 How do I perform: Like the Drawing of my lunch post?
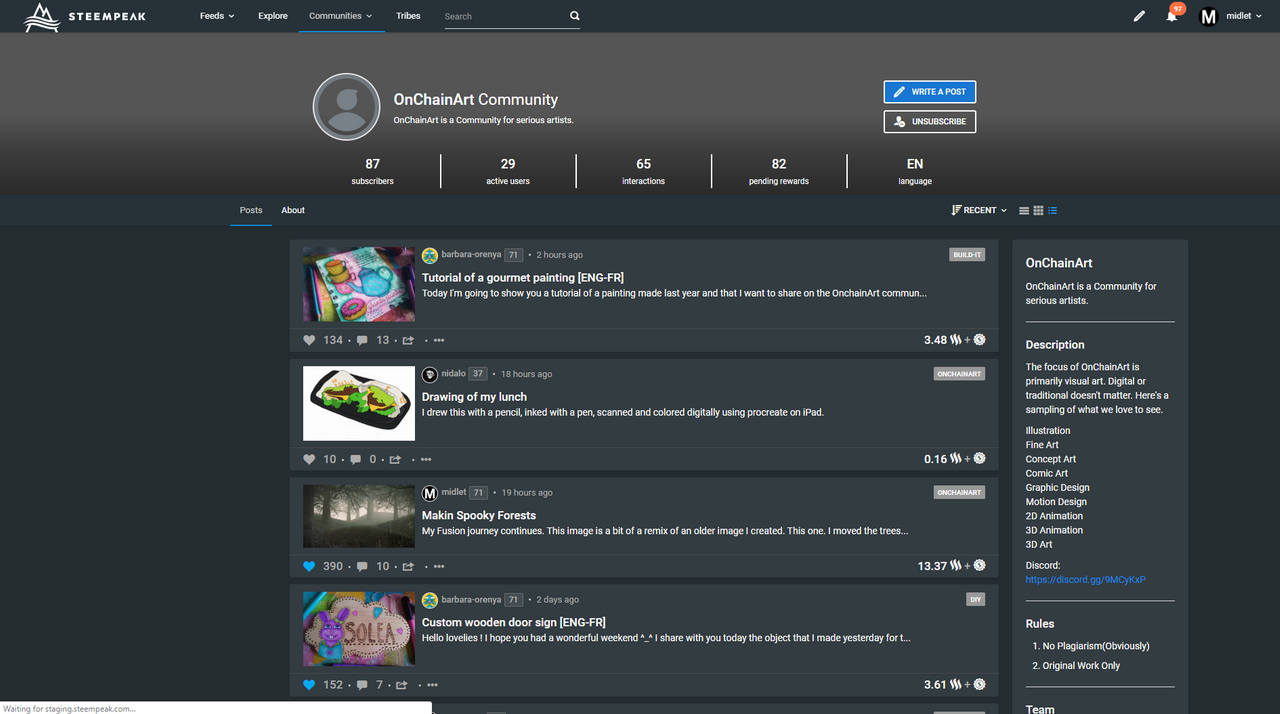click(309, 459)
